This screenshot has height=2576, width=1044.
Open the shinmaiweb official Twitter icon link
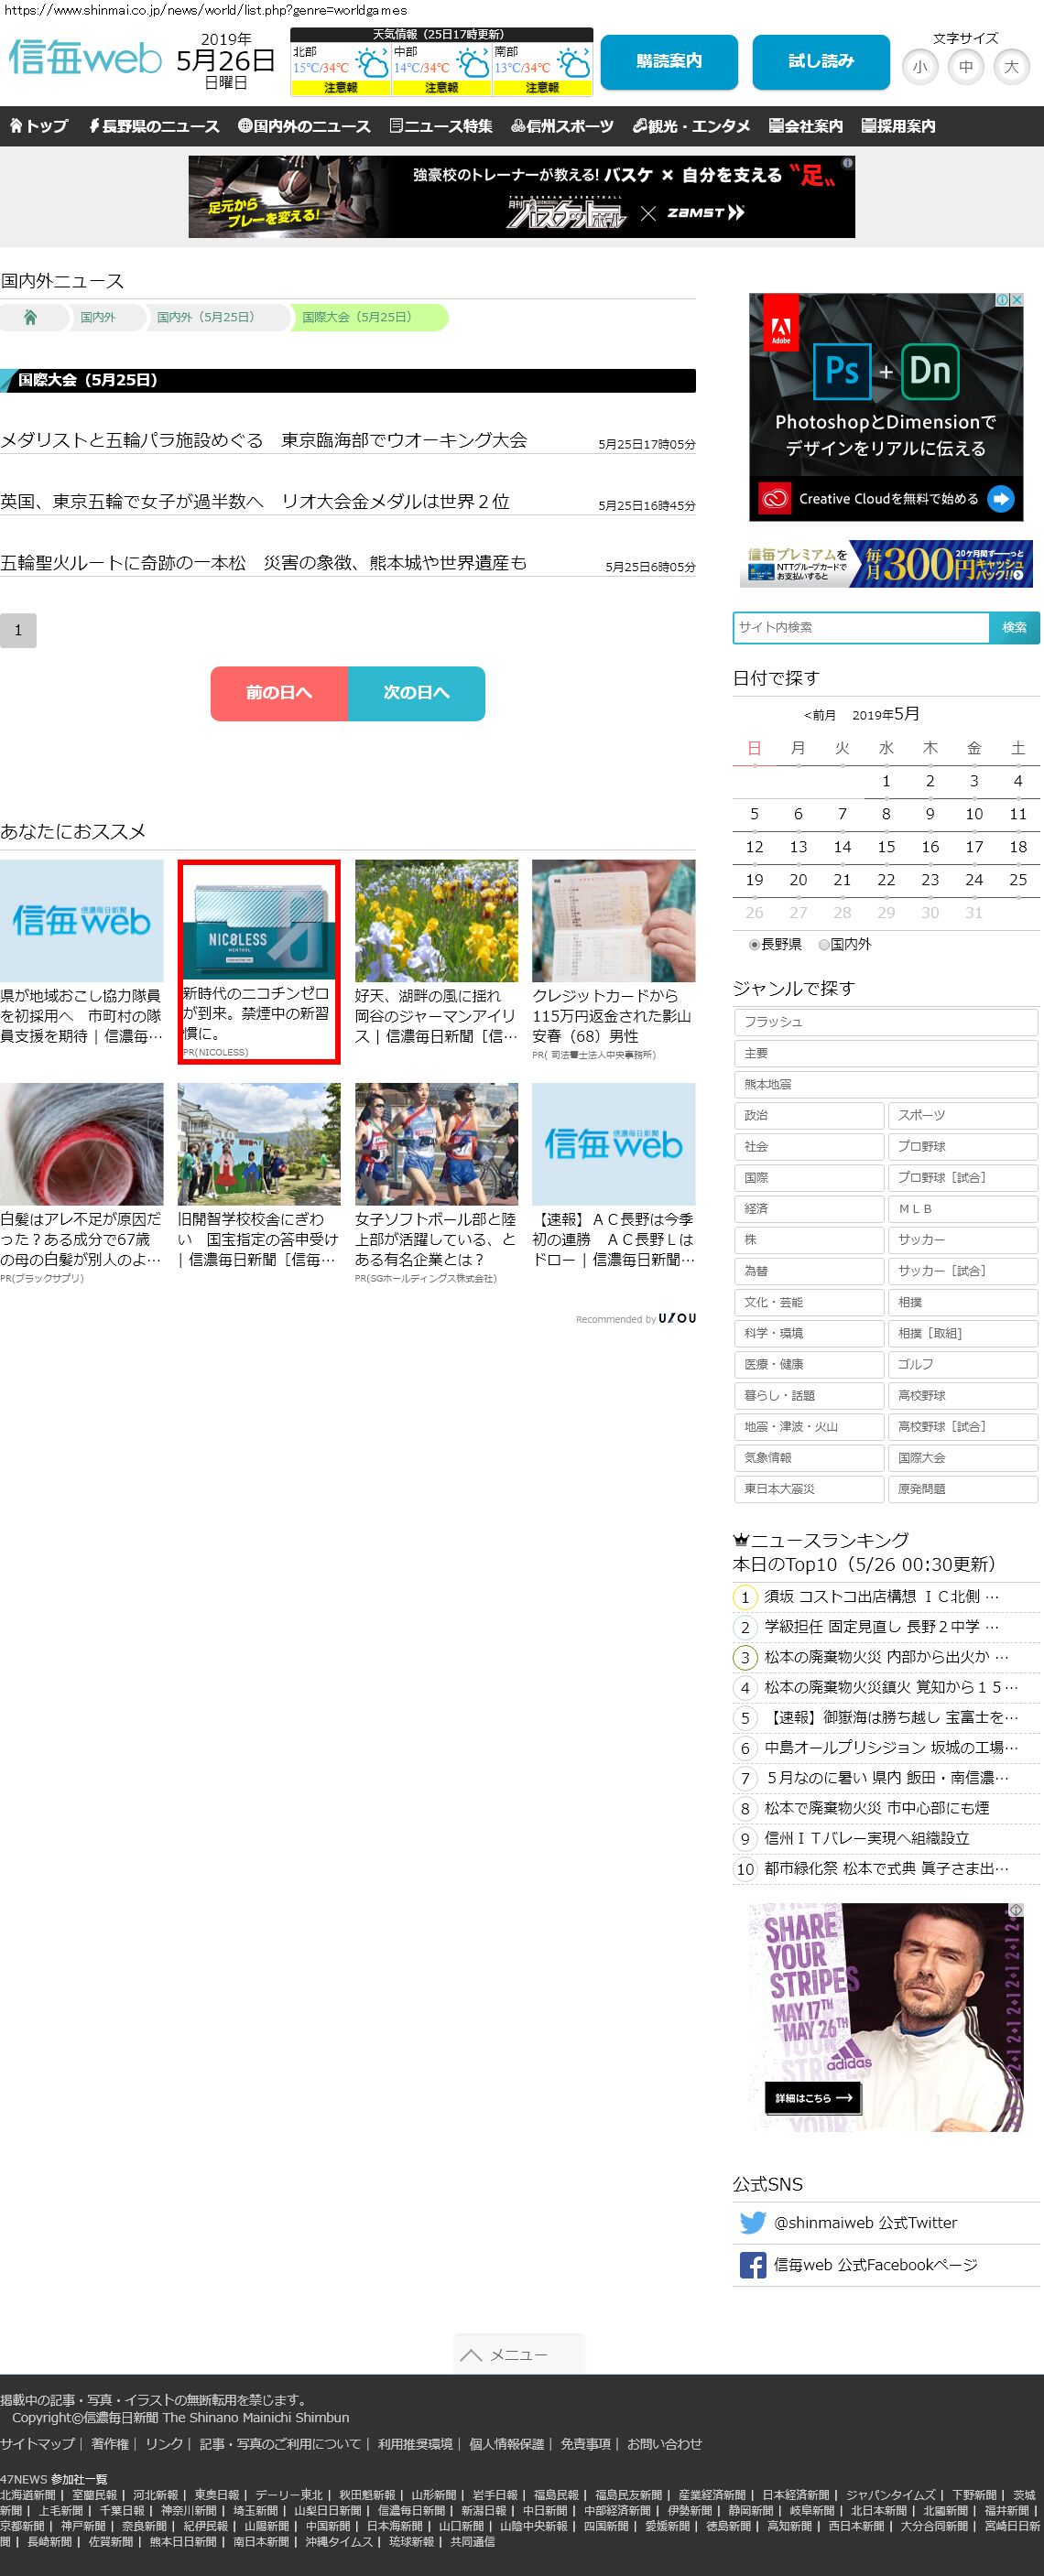pos(752,2222)
